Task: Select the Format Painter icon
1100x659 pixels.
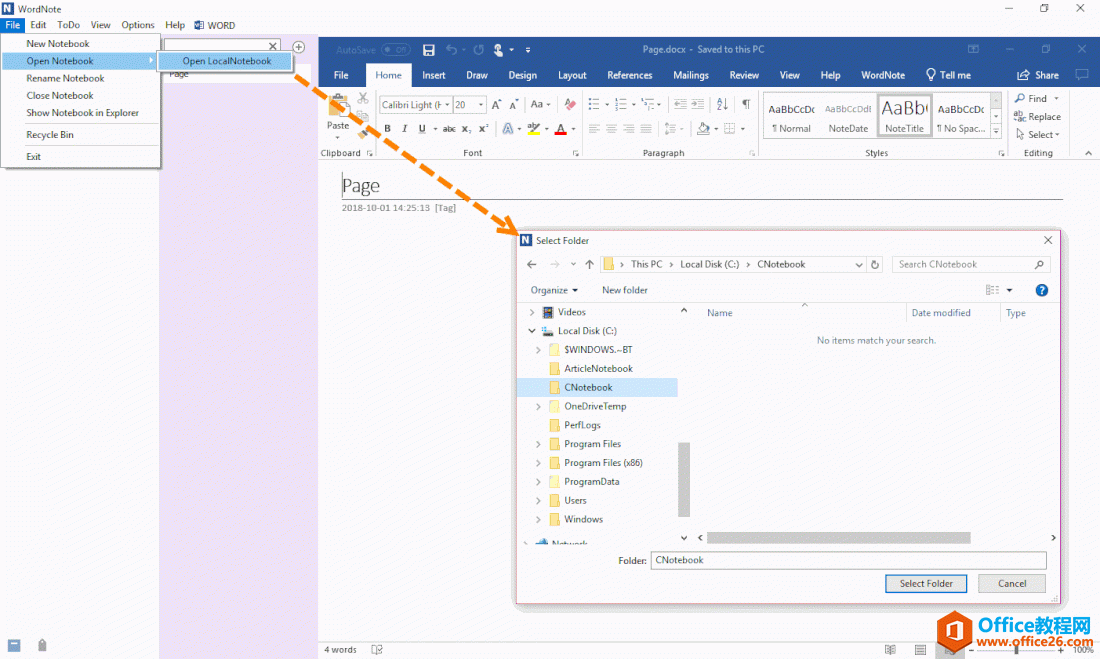Action: pos(363,133)
